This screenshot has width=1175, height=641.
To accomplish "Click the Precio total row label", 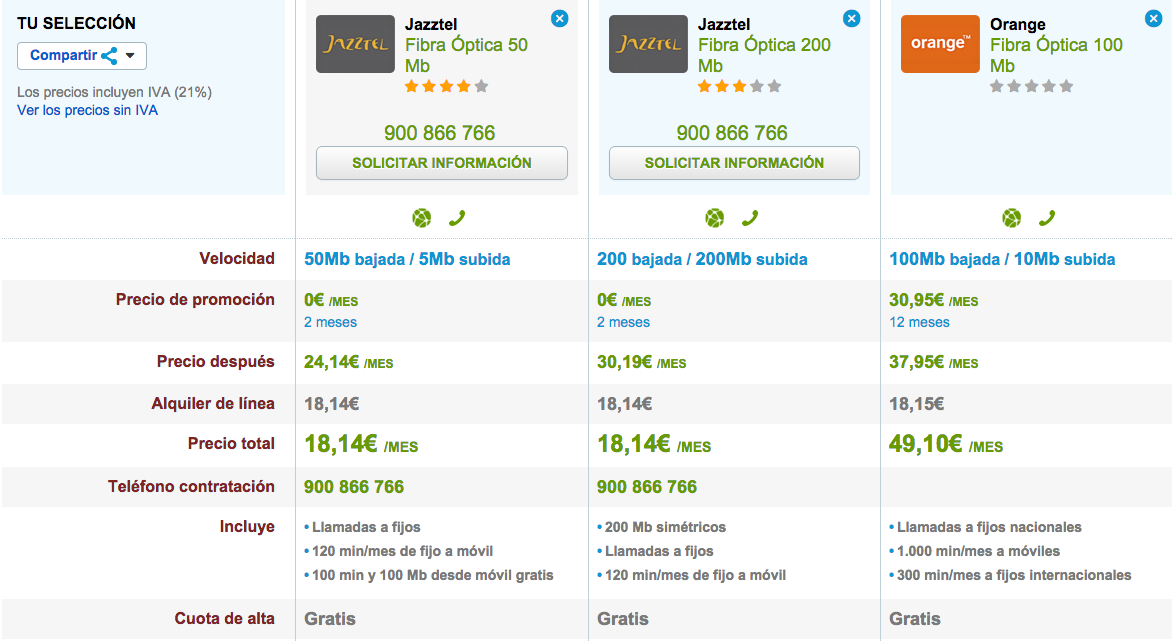I will click(231, 444).
